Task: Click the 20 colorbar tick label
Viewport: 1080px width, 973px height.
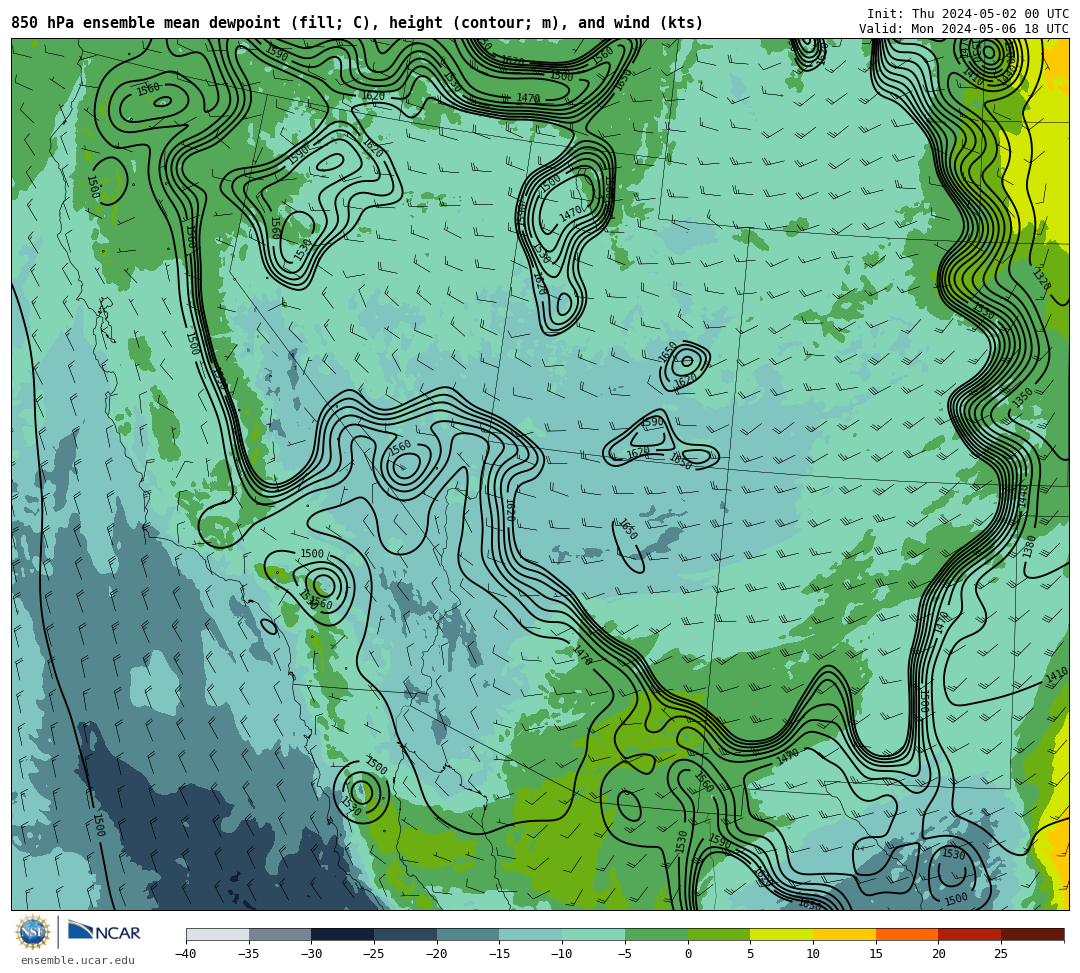Action: click(x=939, y=954)
